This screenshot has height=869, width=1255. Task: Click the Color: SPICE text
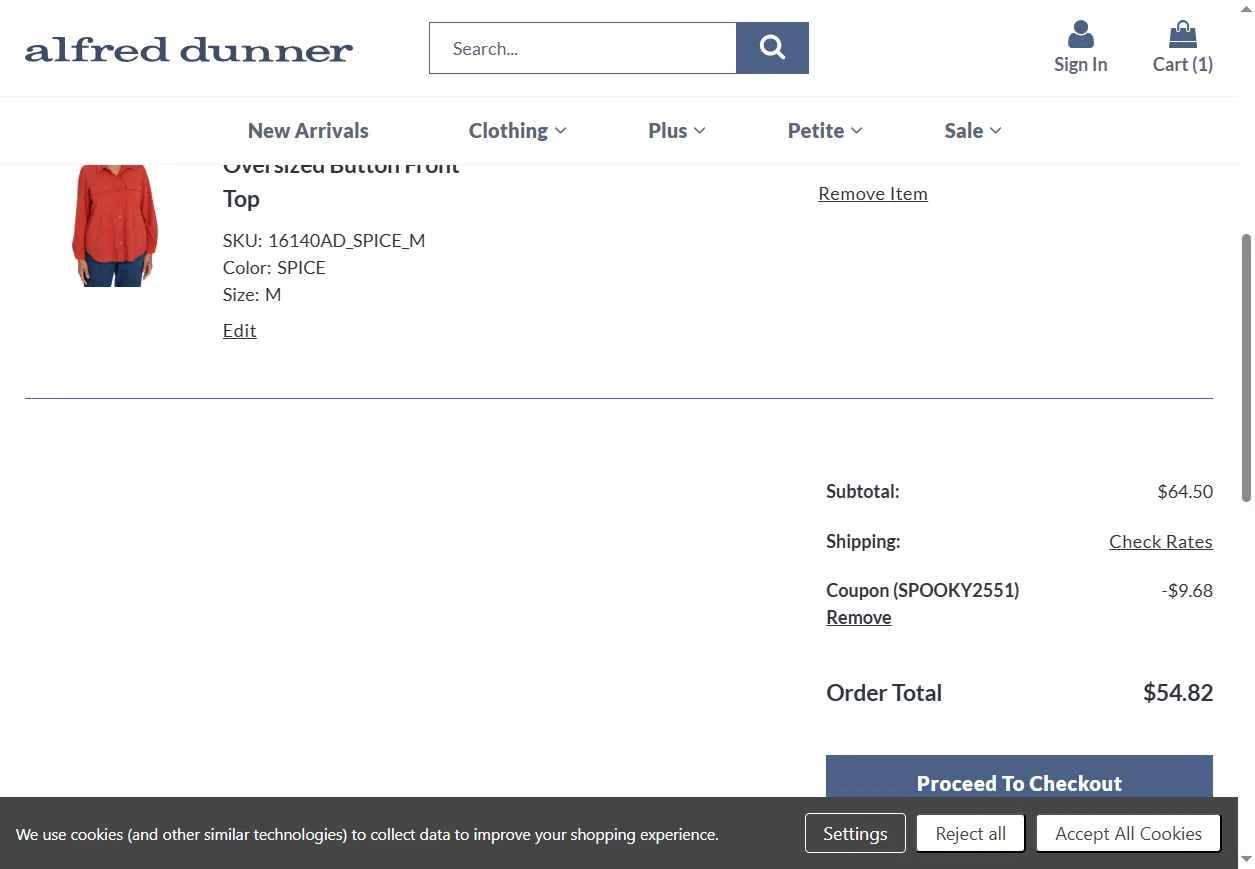click(x=274, y=267)
